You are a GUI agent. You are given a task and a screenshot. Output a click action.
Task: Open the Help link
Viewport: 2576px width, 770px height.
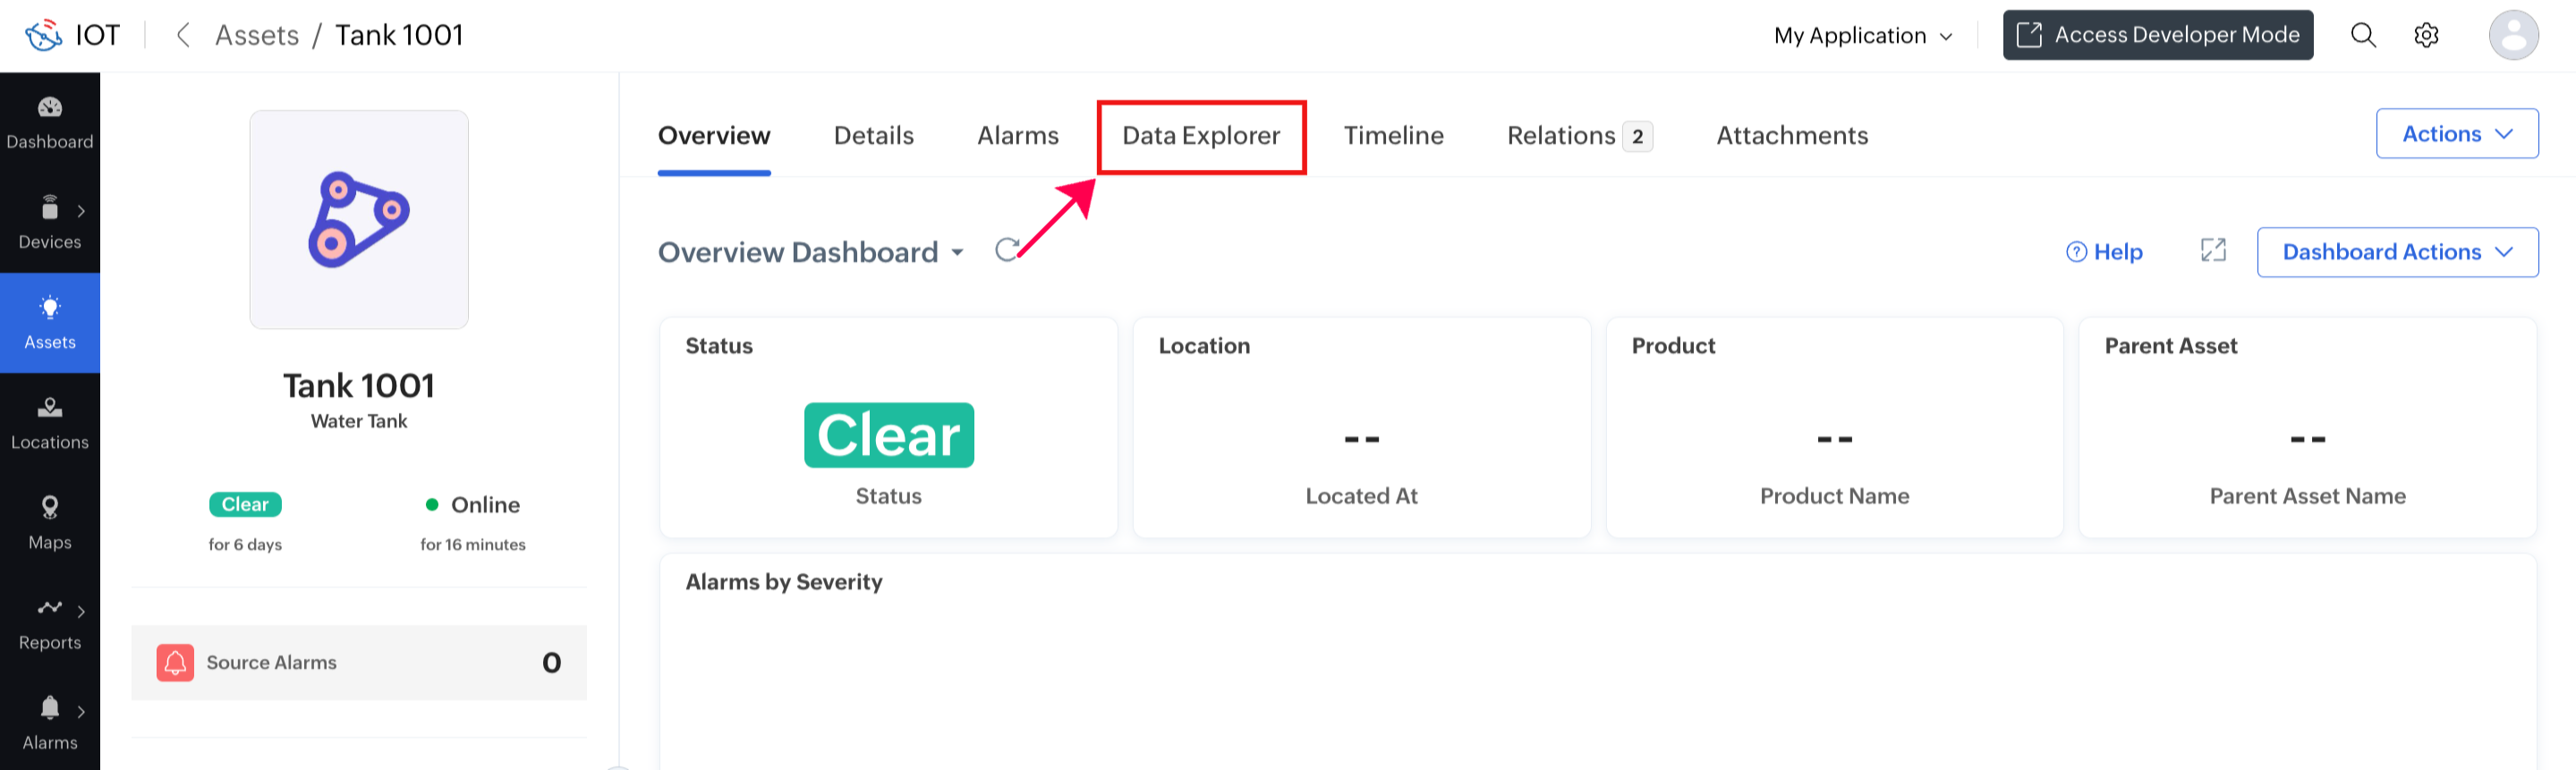[x=2104, y=252]
